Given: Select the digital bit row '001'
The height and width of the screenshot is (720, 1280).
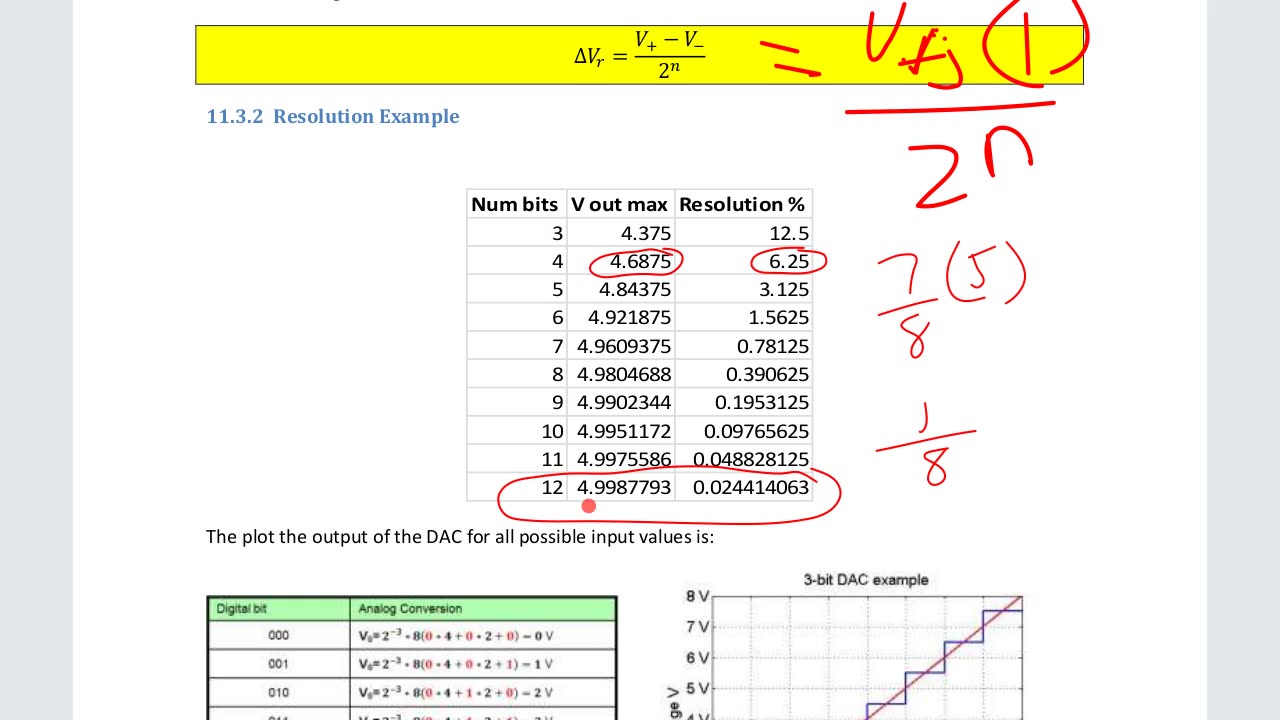Looking at the screenshot, I should (279, 663).
